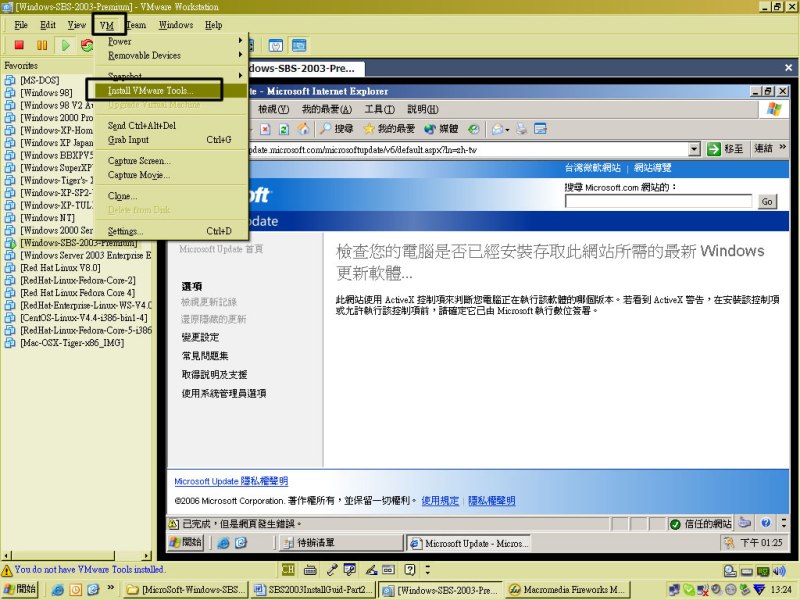Viewport: 800px width, 600px height.
Task: Click the Internet Explorer icon in host quick launch
Action: click(x=58, y=590)
